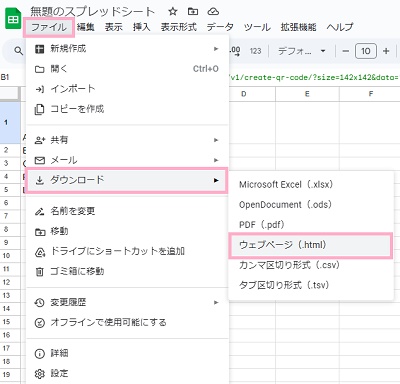Viewport: 400px width, 384px height.
Task: Open the デフォ... font dropdown
Action: (x=302, y=51)
